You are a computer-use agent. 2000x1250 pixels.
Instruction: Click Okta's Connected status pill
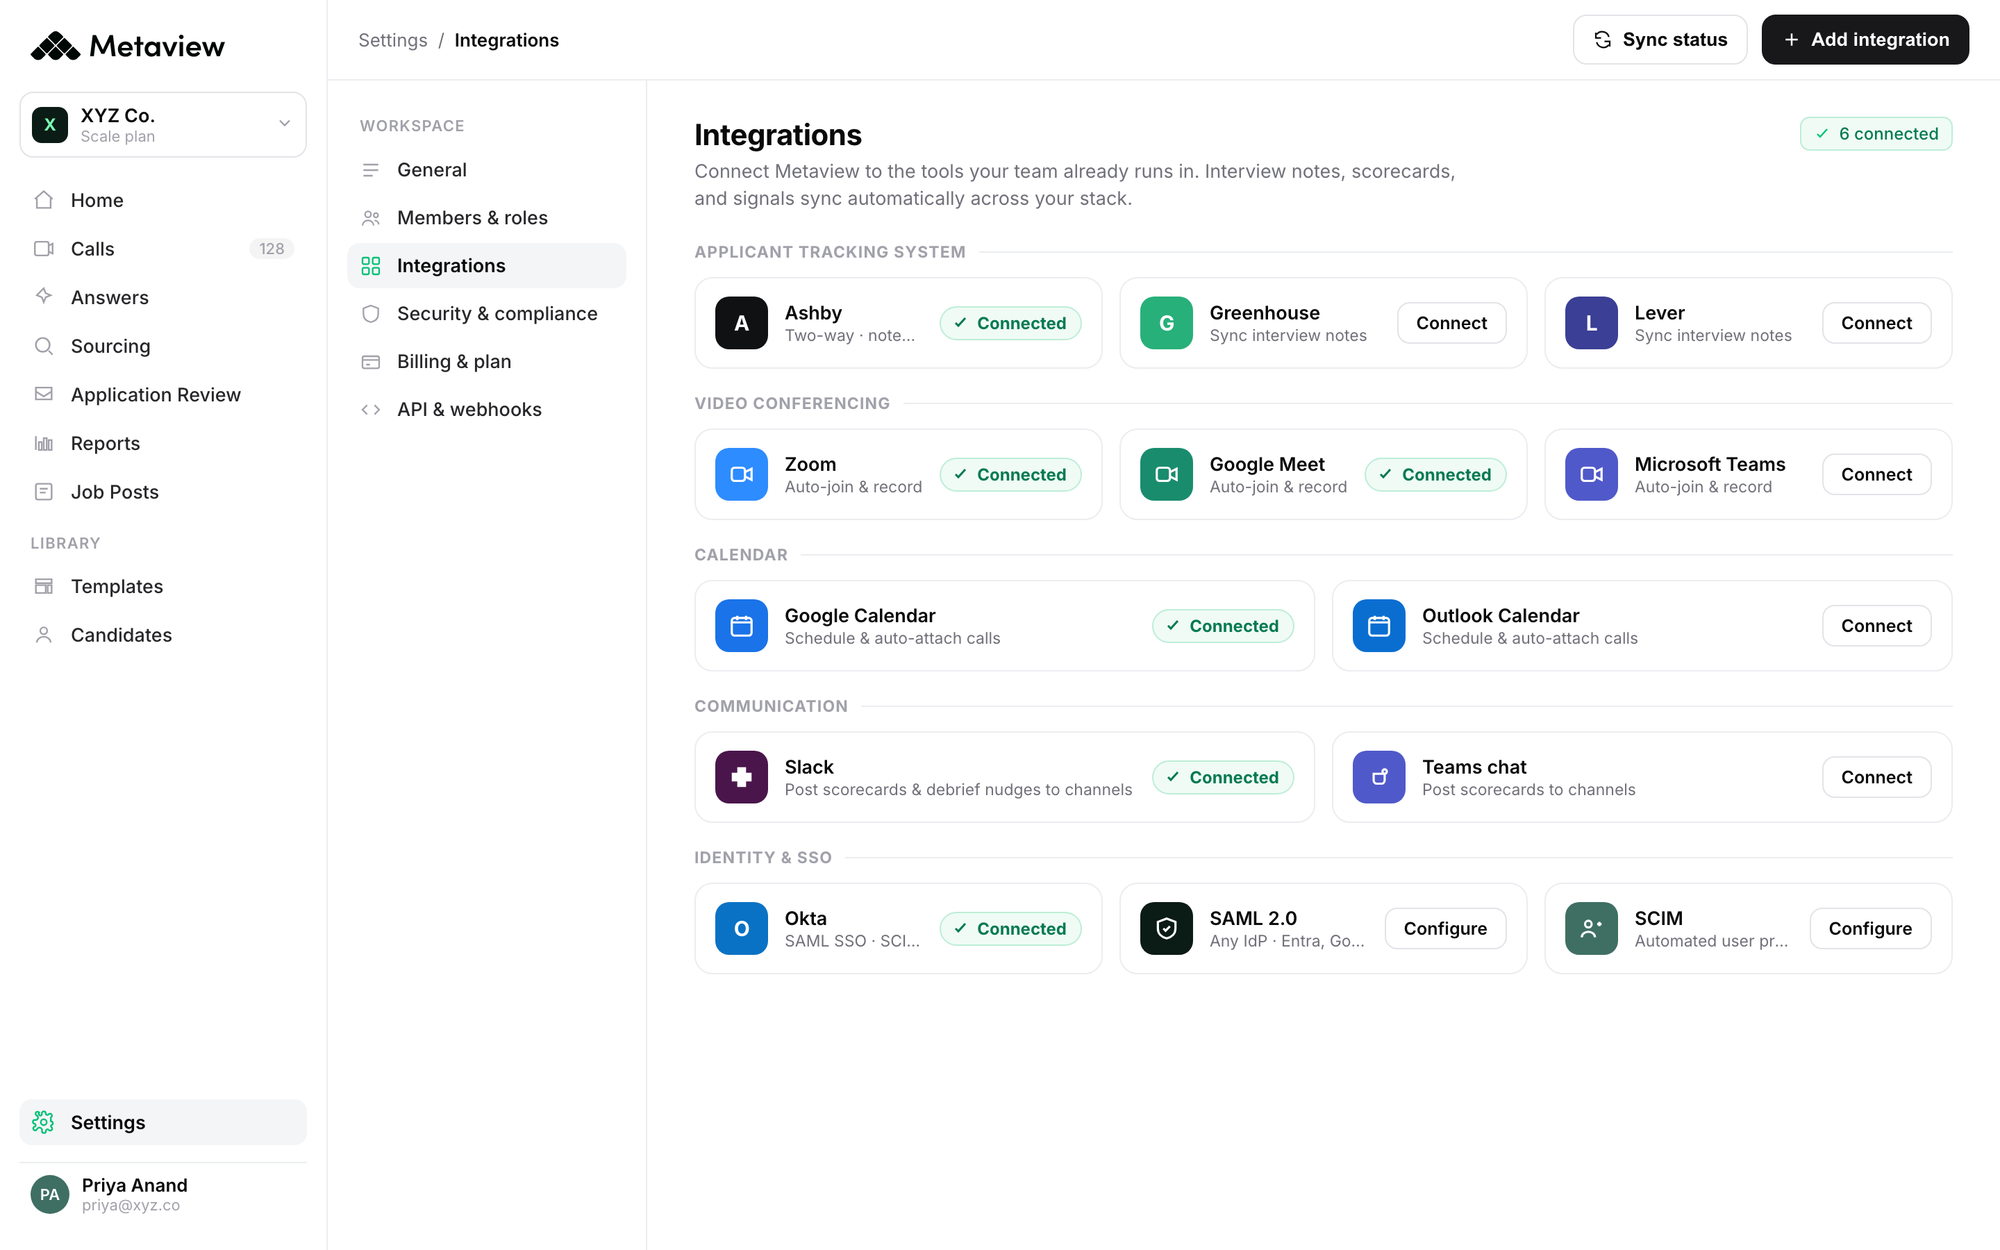[x=1010, y=928]
